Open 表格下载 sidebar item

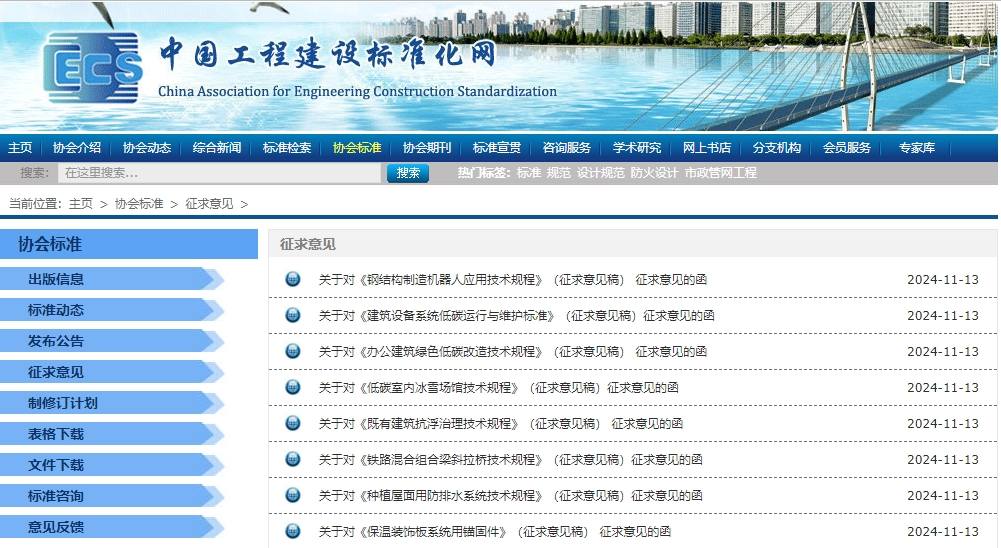tap(56, 434)
